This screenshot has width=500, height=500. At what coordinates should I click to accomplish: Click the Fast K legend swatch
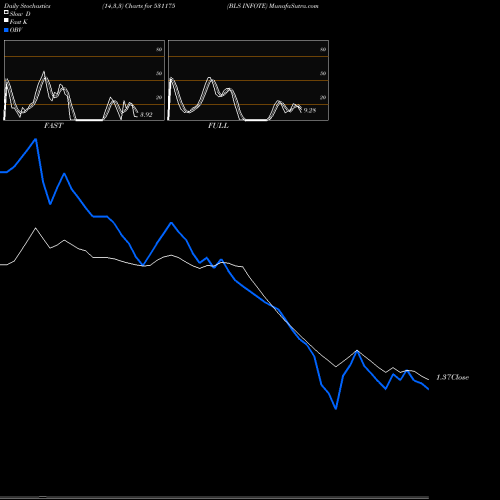(x=6, y=21)
